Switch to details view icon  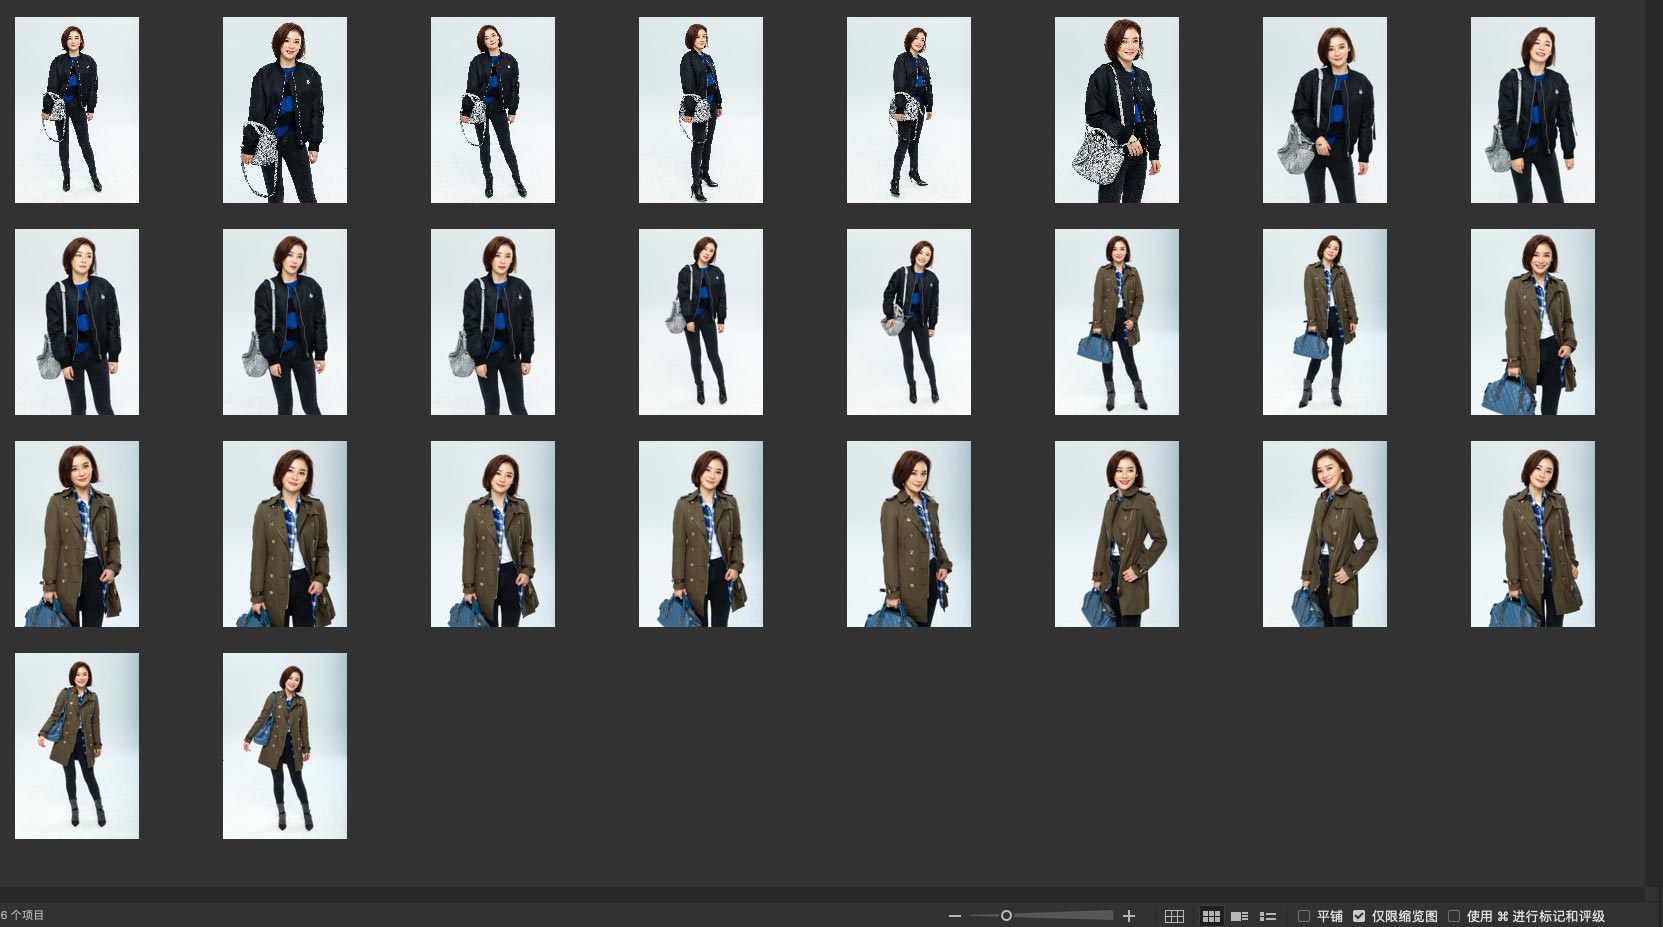click(x=1239, y=916)
